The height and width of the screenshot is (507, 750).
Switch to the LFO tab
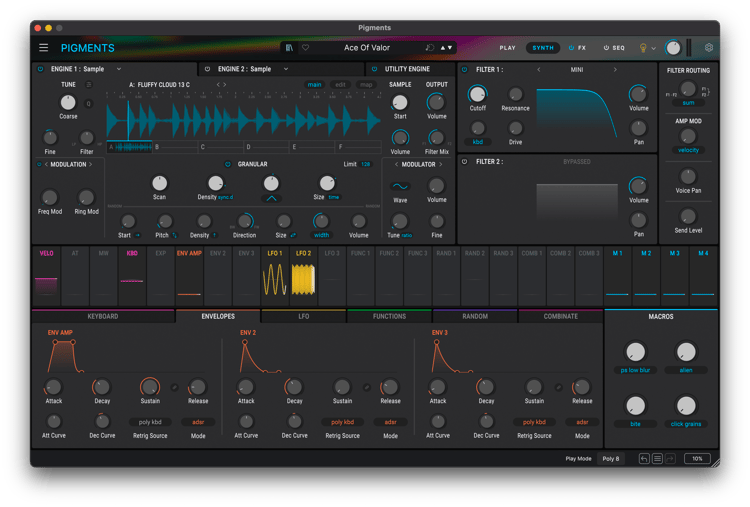pyautogui.click(x=304, y=316)
